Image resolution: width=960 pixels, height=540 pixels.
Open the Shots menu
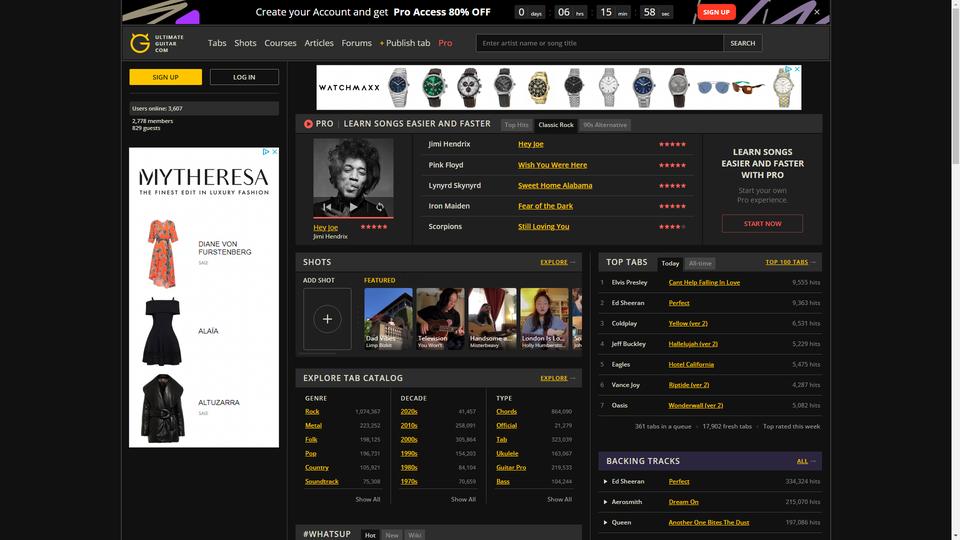tap(245, 43)
